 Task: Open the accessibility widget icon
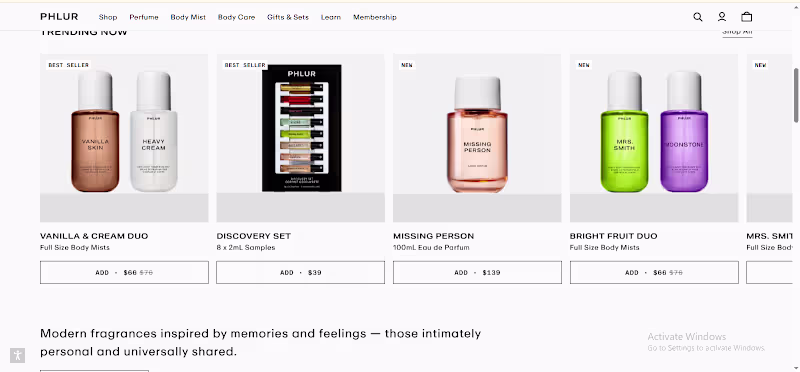(17, 355)
